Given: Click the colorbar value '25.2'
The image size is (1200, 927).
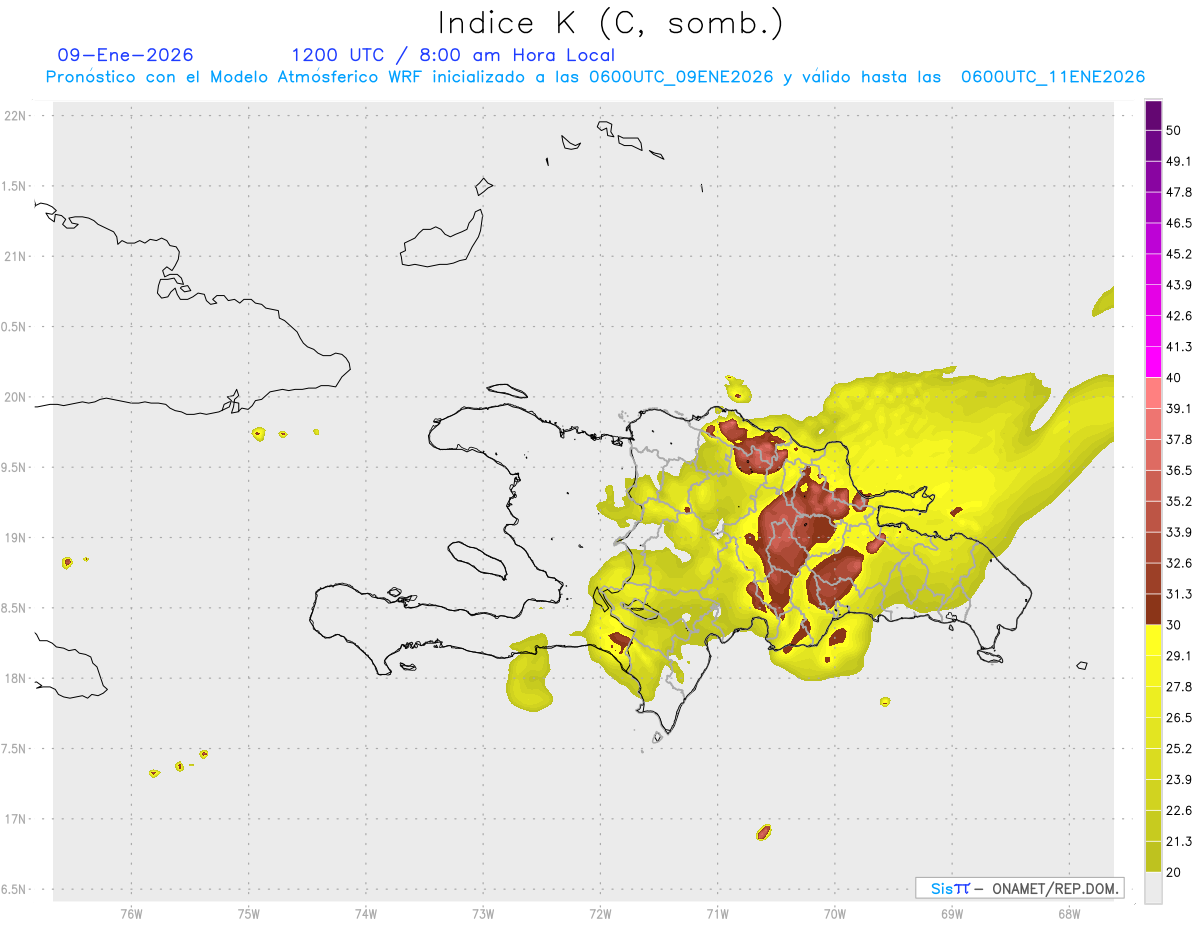Looking at the screenshot, I should (1179, 748).
